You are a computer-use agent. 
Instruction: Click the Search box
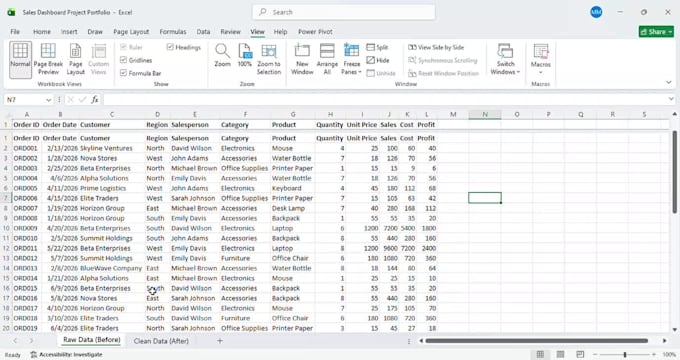[x=343, y=12]
